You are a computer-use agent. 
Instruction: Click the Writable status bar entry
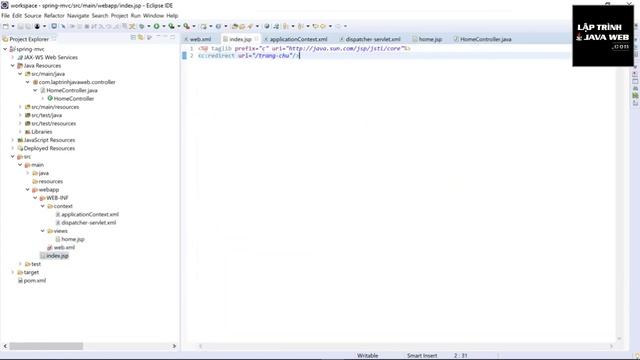coord(367,356)
